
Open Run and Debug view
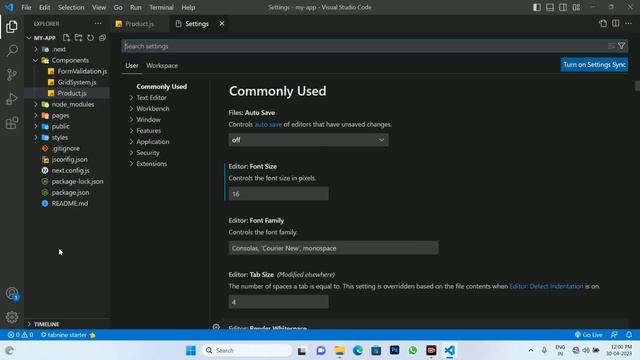(12, 99)
